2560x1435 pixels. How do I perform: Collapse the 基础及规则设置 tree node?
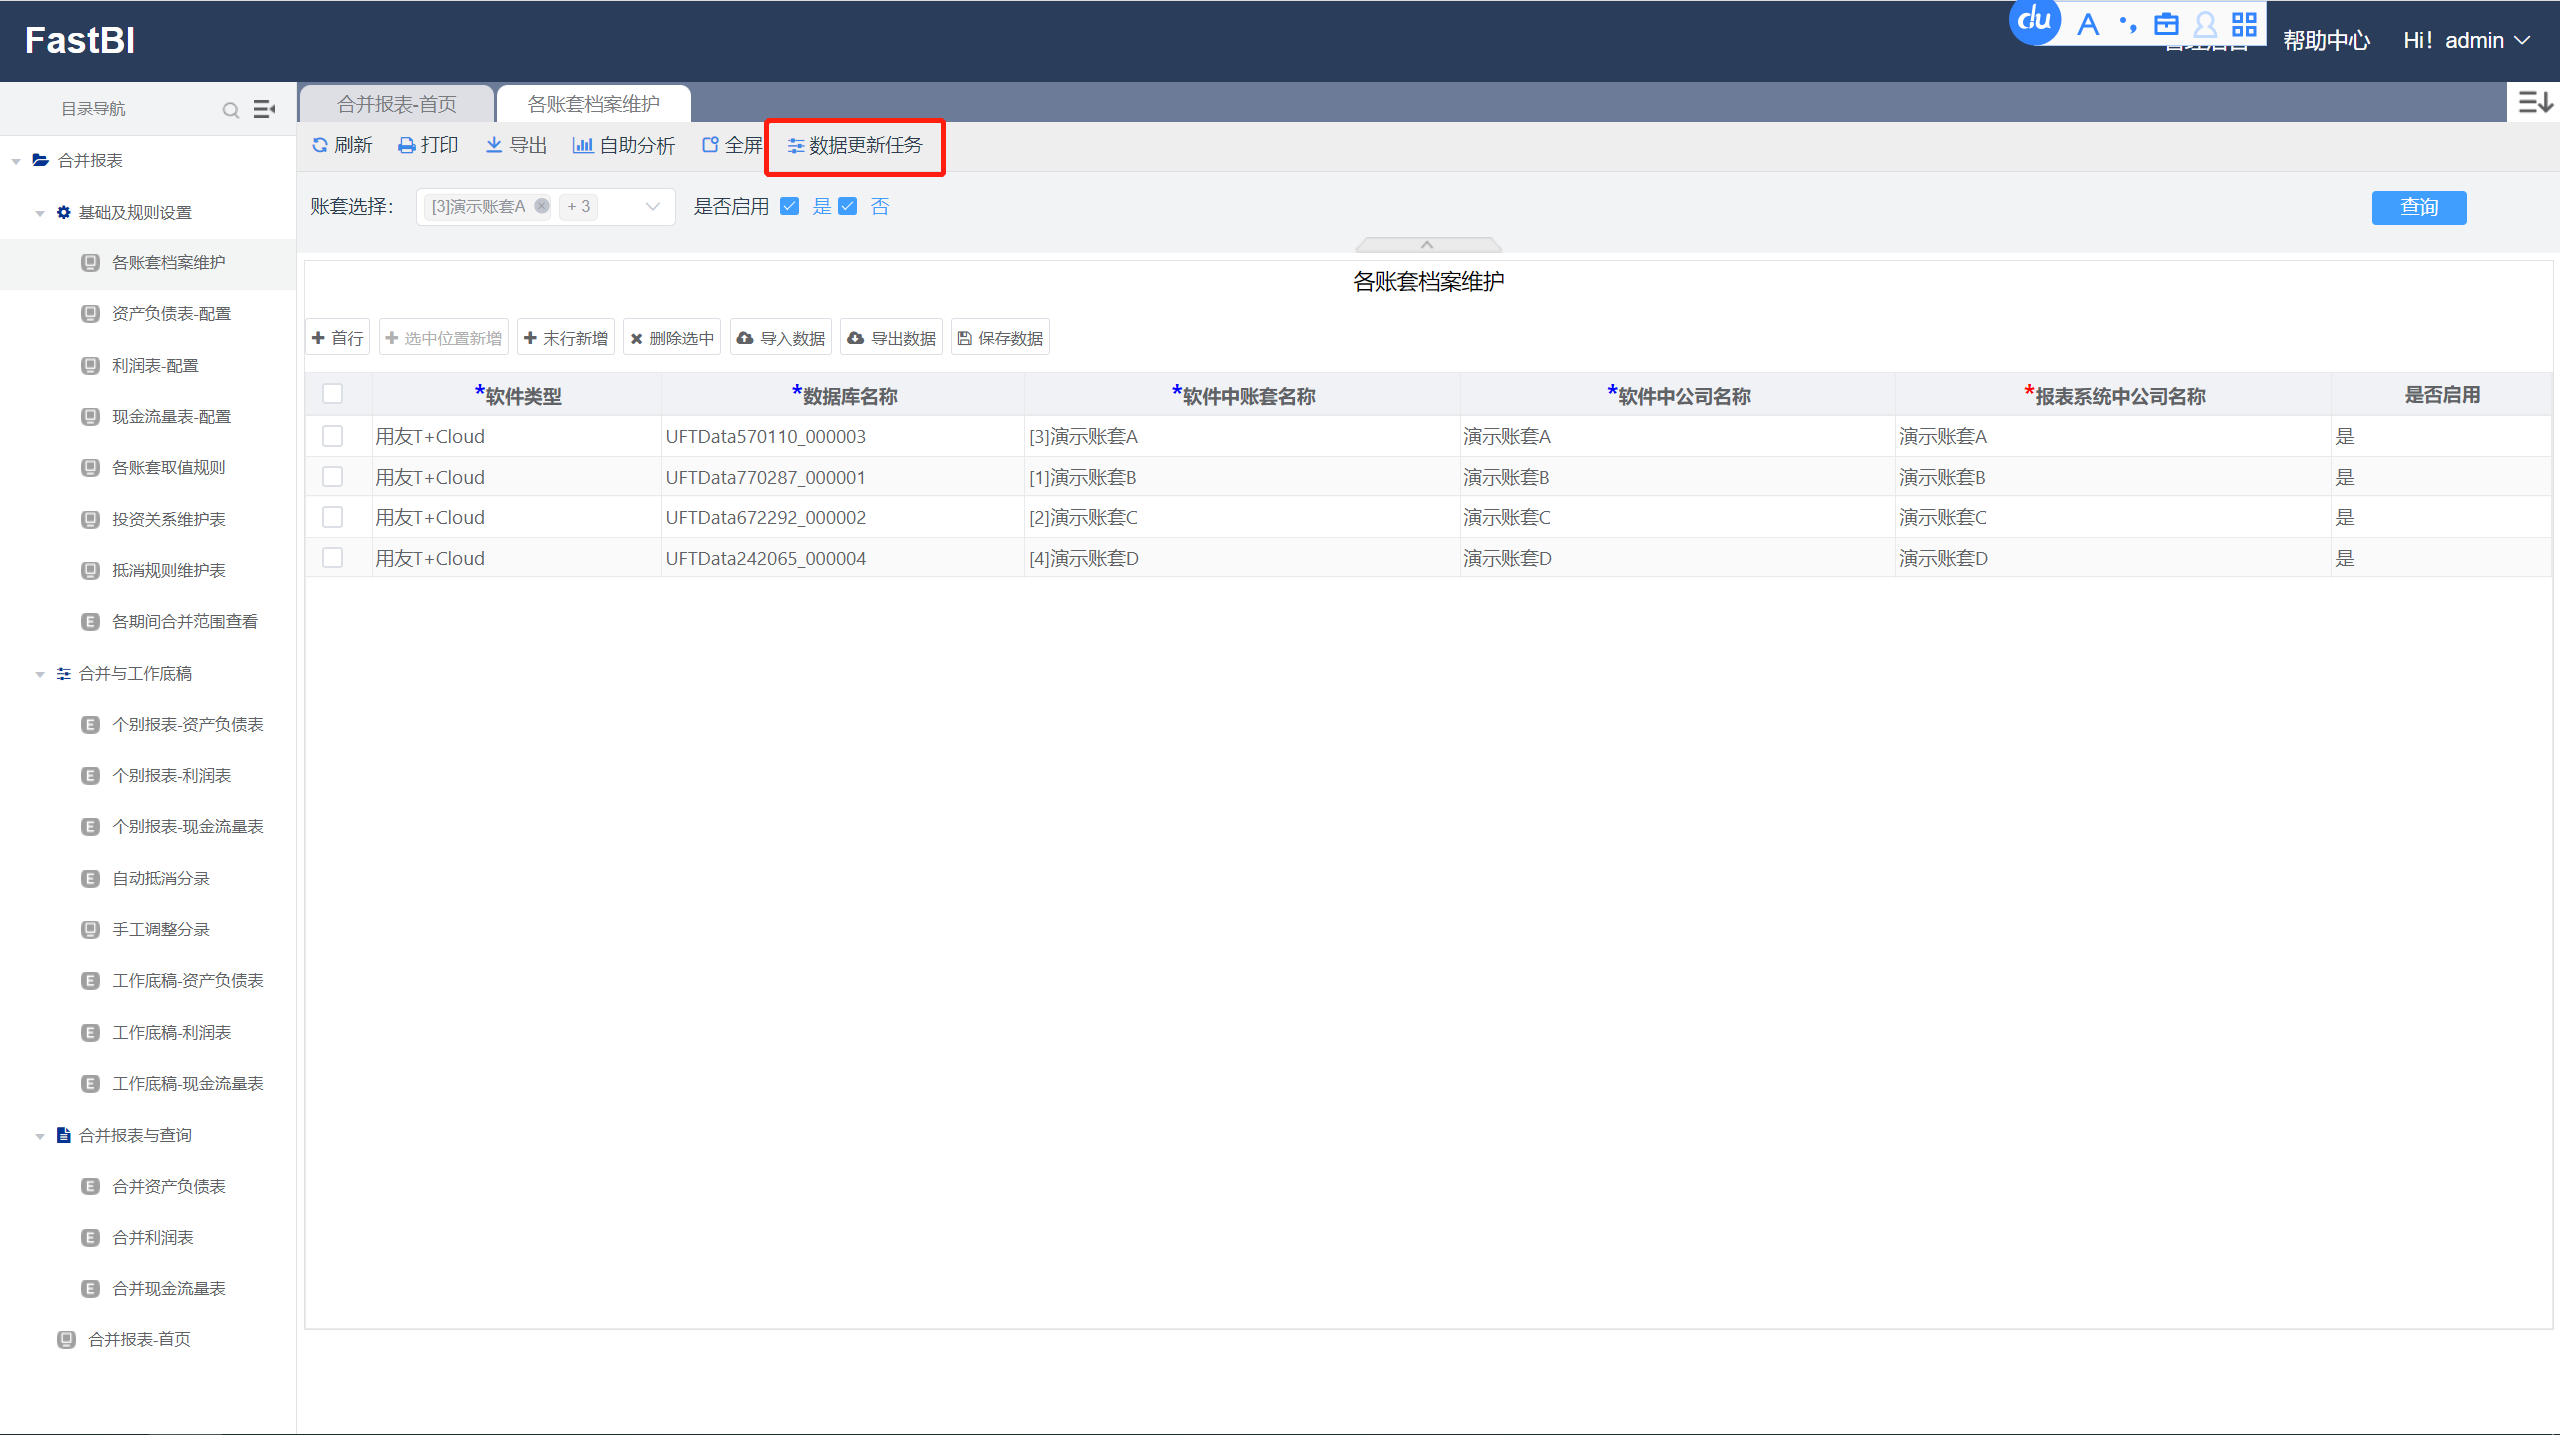40,213
